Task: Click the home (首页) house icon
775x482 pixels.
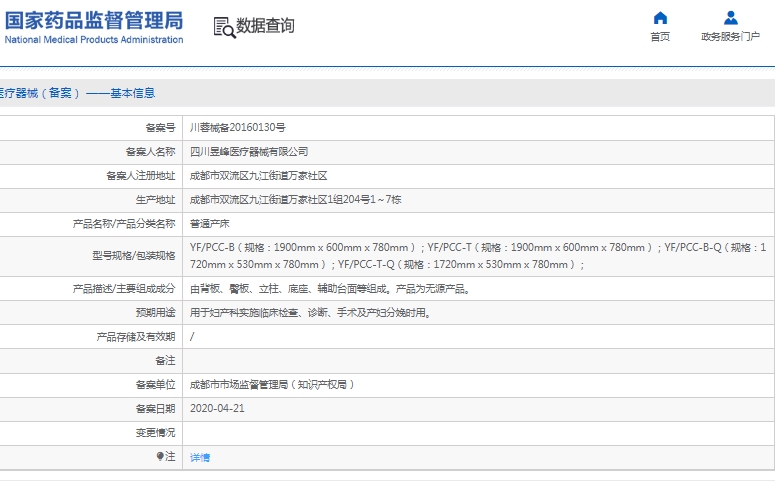Action: (x=660, y=18)
